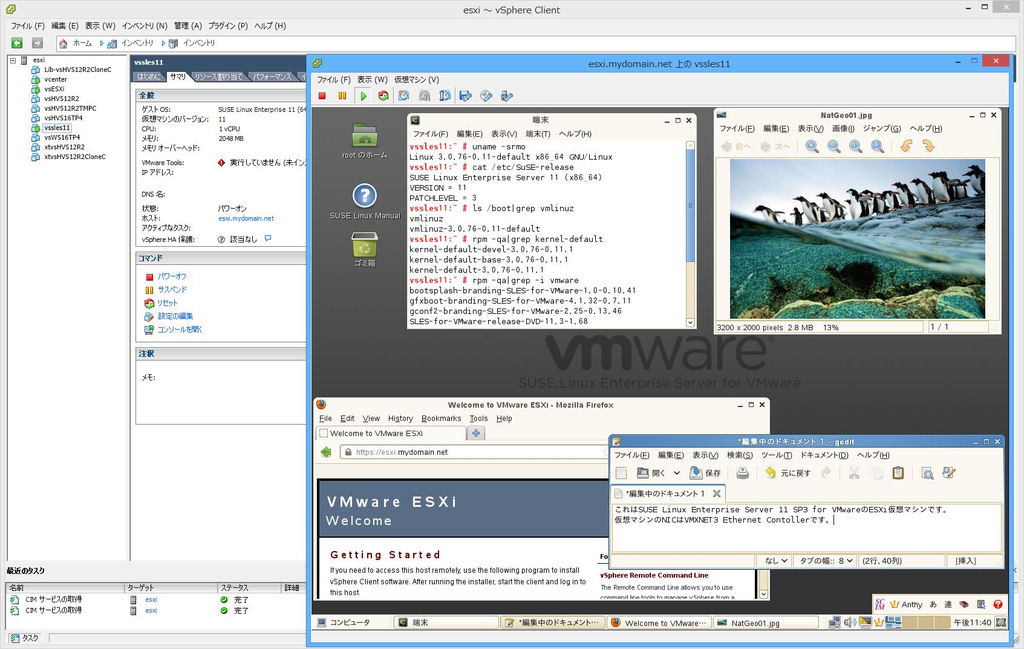Rotate the image counterclockwise in the viewer
Image resolution: width=1024 pixels, height=649 pixels.
click(x=906, y=146)
